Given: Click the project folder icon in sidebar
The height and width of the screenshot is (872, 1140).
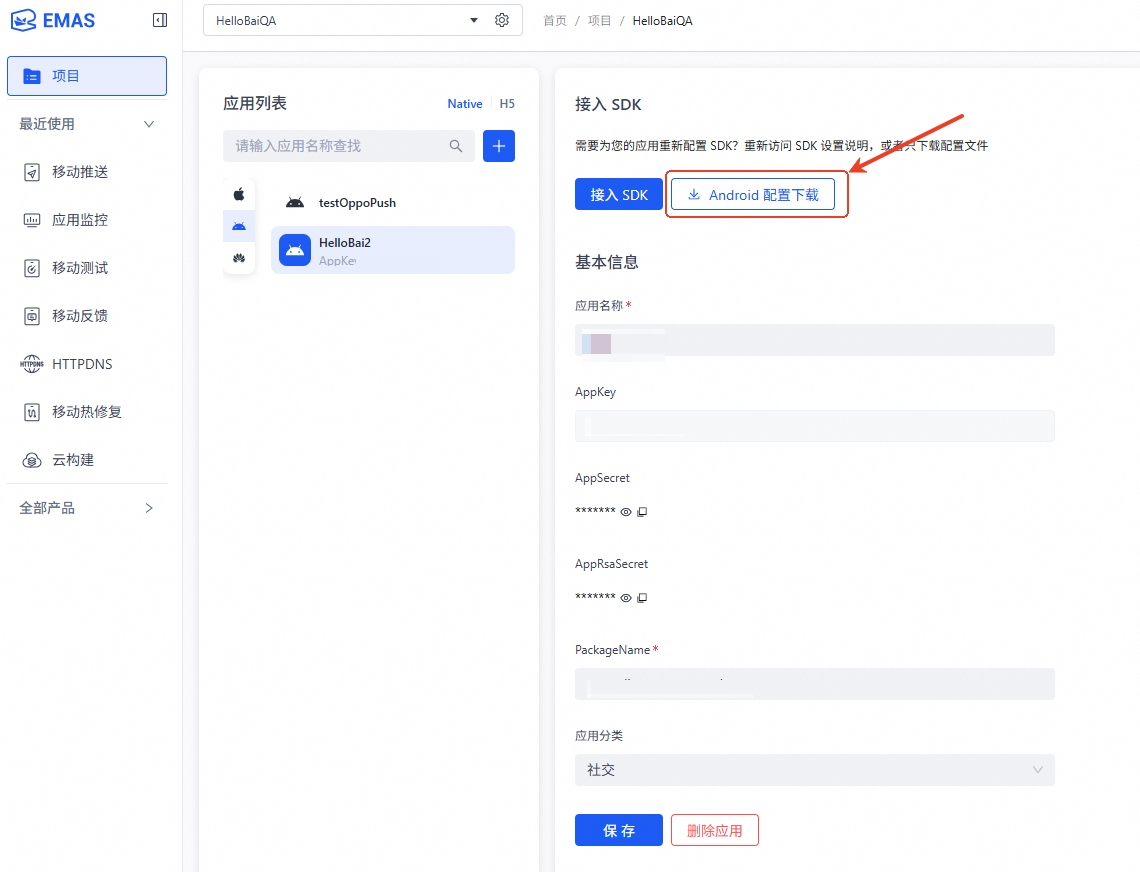Looking at the screenshot, I should tap(32, 76).
